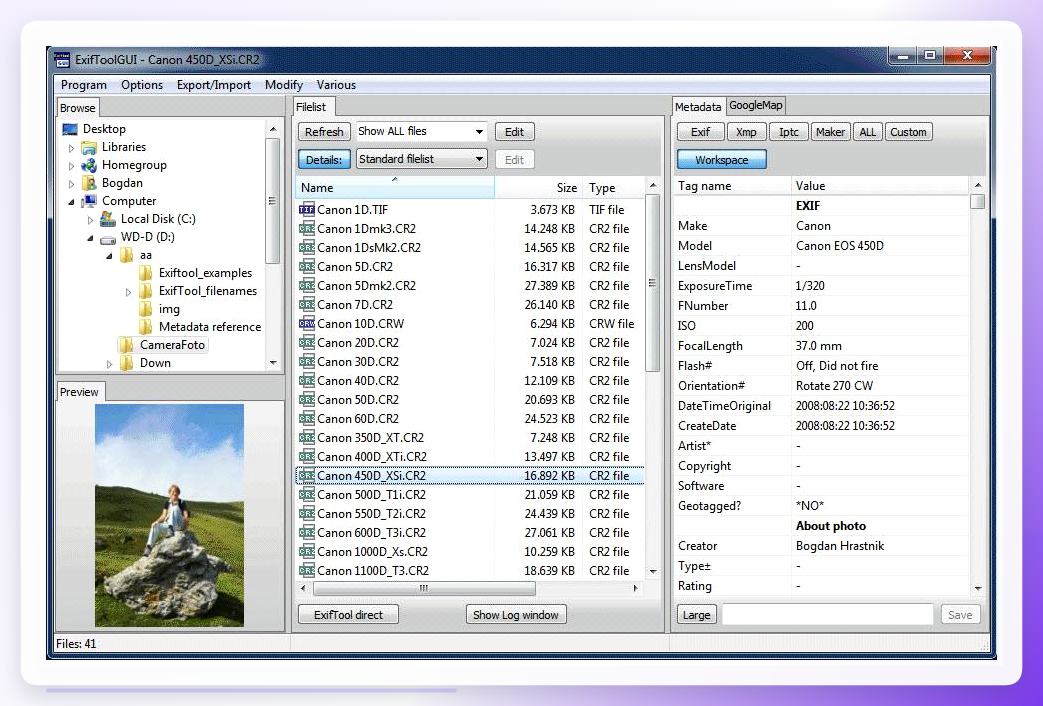
Task: Open the Export/Import menu
Action: pos(214,85)
